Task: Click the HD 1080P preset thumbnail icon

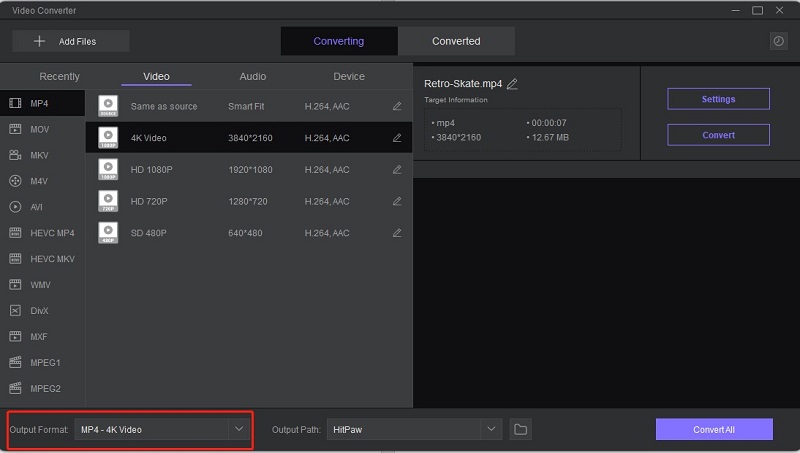Action: click(108, 169)
